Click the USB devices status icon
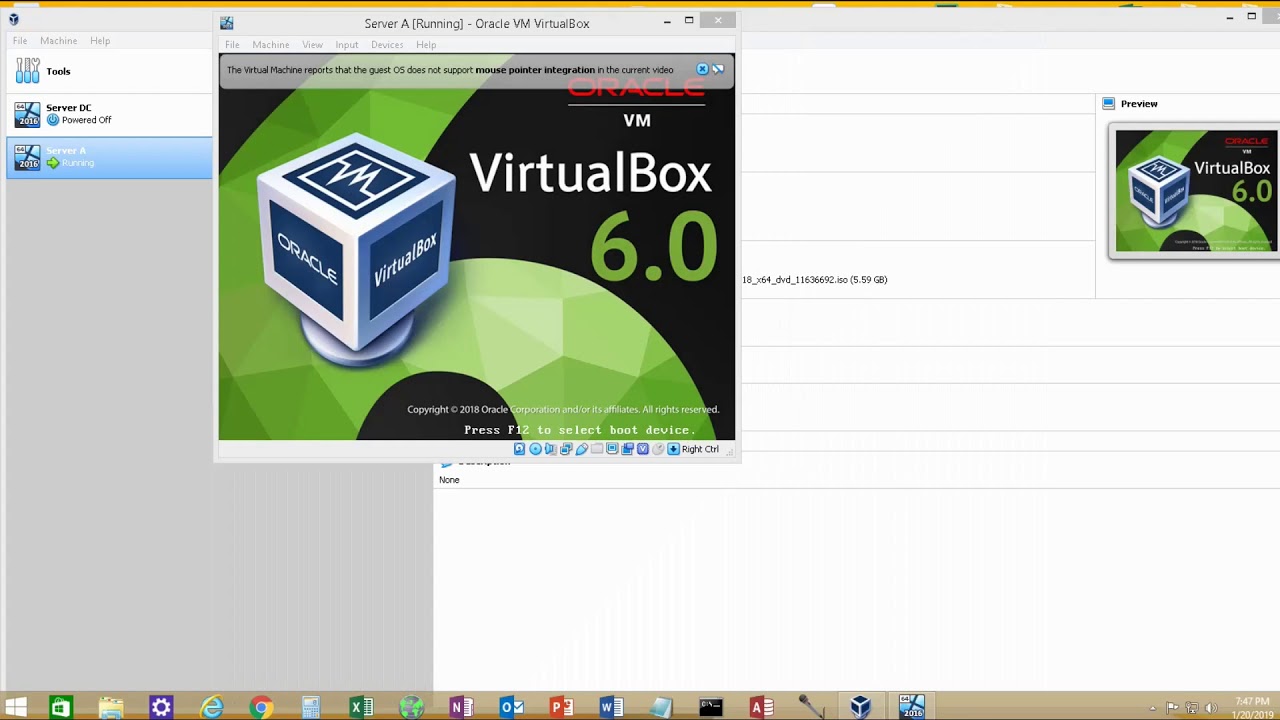This screenshot has height=720, width=1280. pyautogui.click(x=581, y=449)
